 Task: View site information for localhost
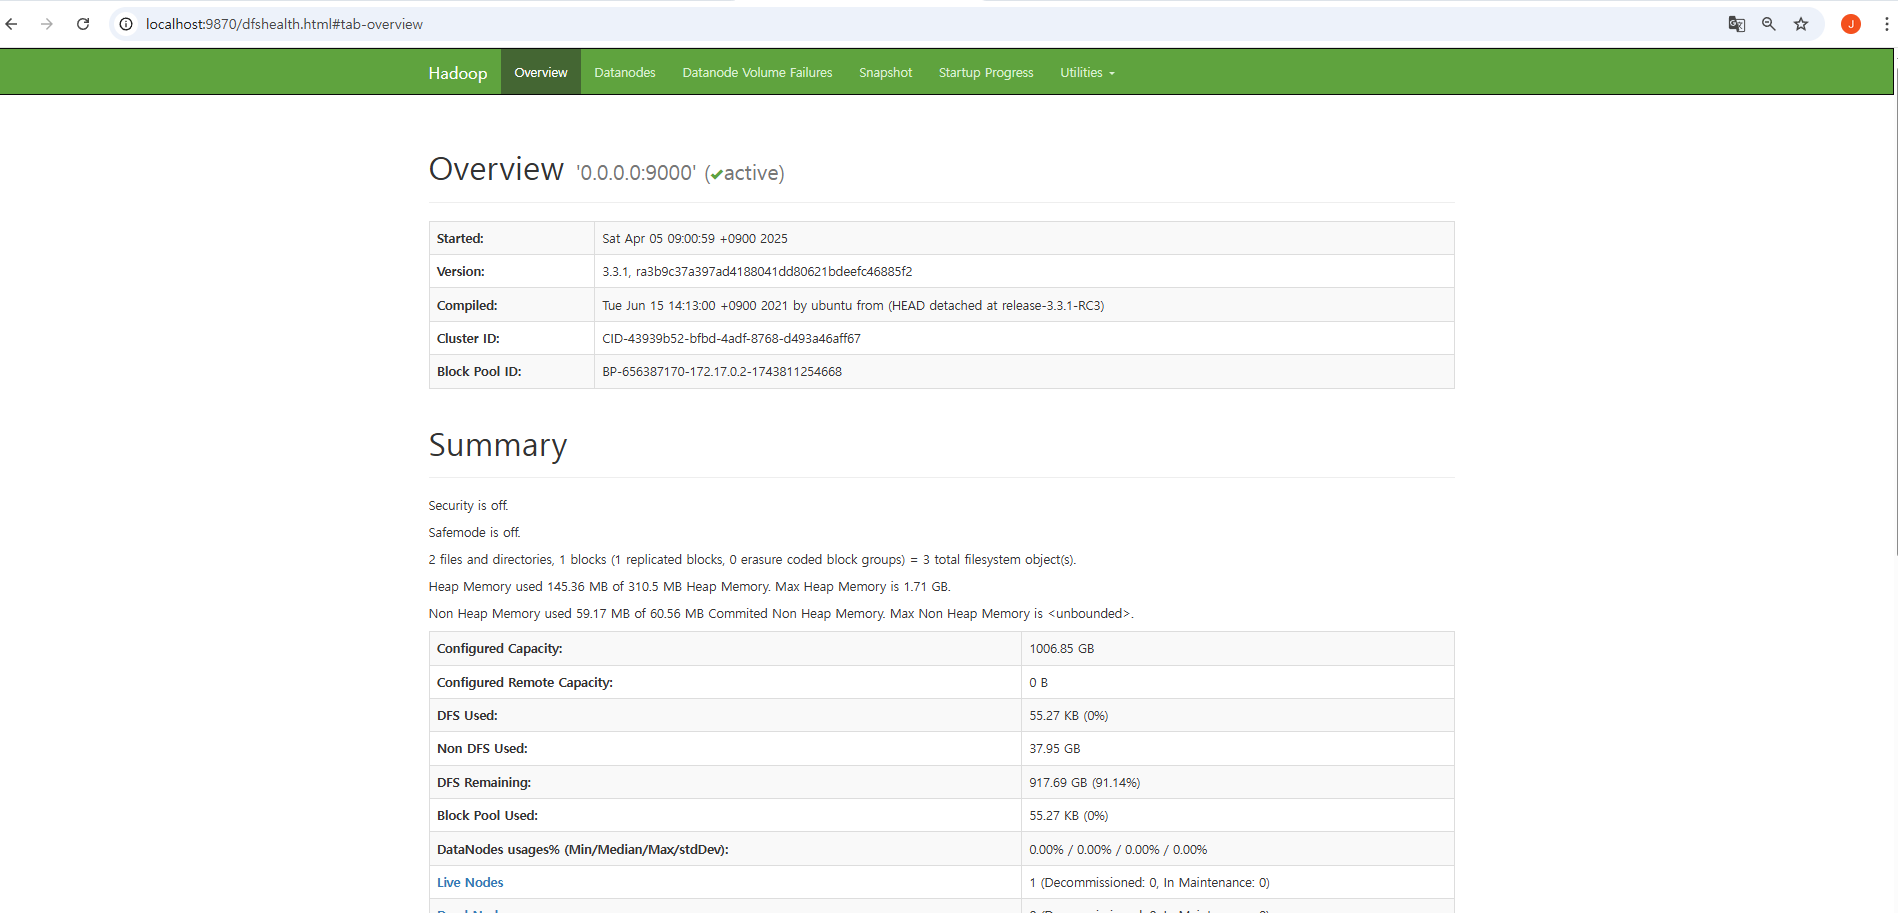click(x=126, y=24)
